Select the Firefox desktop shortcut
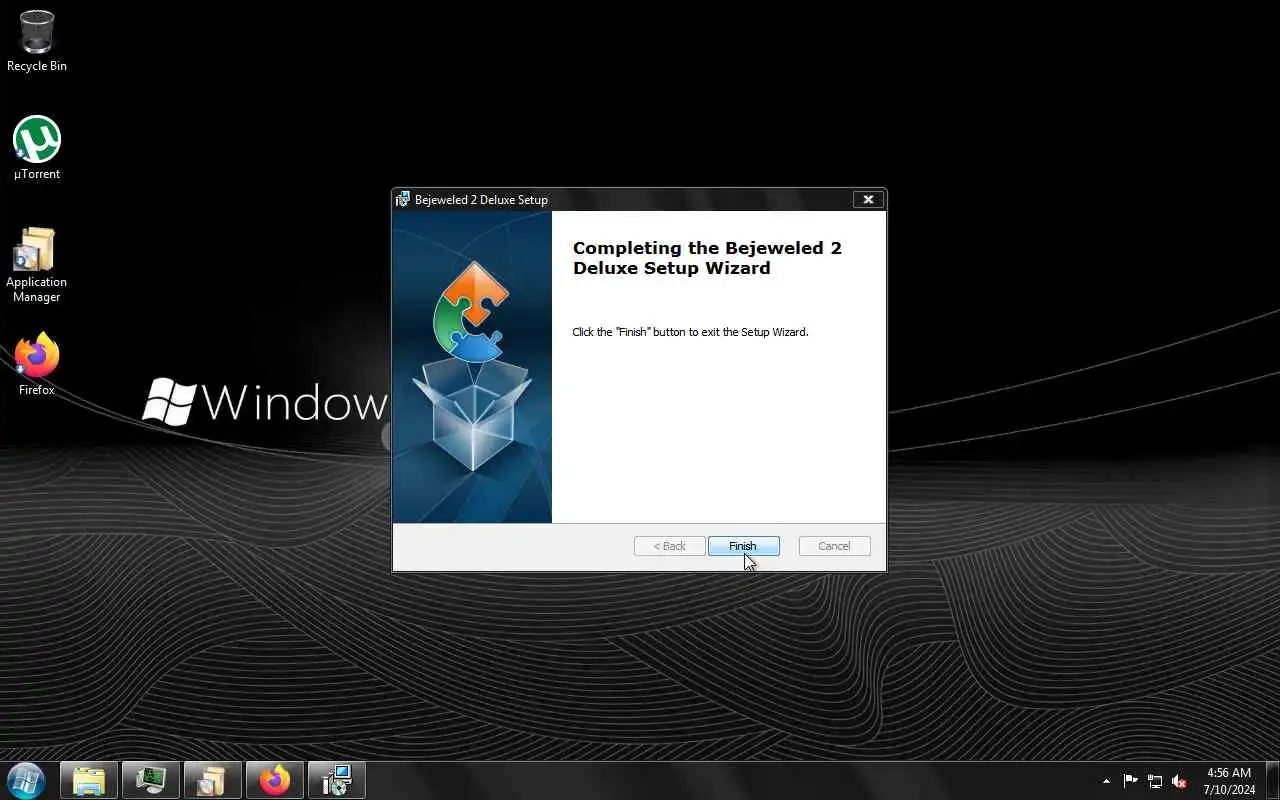Viewport: 1280px width, 800px height. click(x=37, y=365)
